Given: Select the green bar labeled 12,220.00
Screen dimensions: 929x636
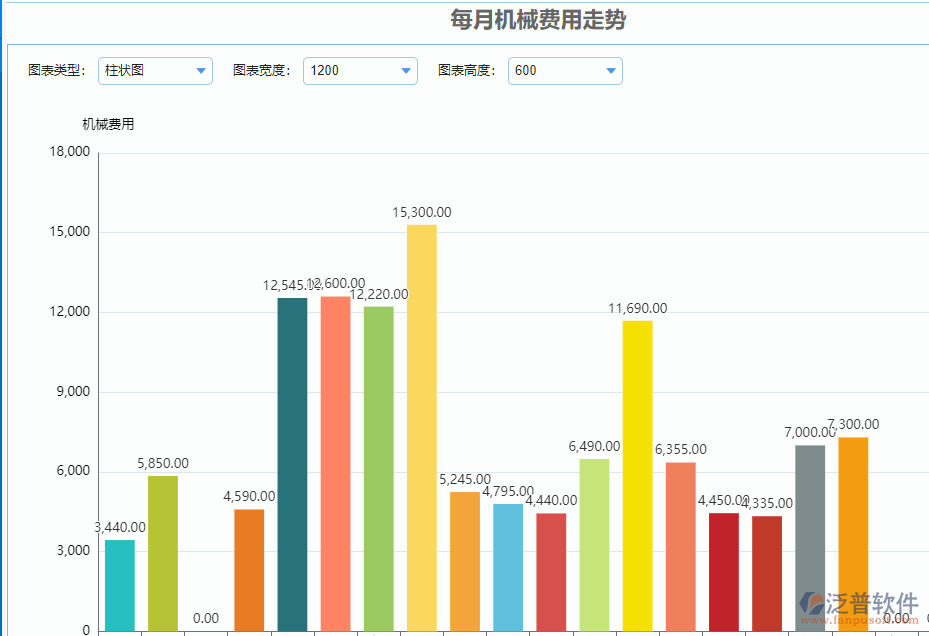Looking at the screenshot, I should [x=378, y=468].
